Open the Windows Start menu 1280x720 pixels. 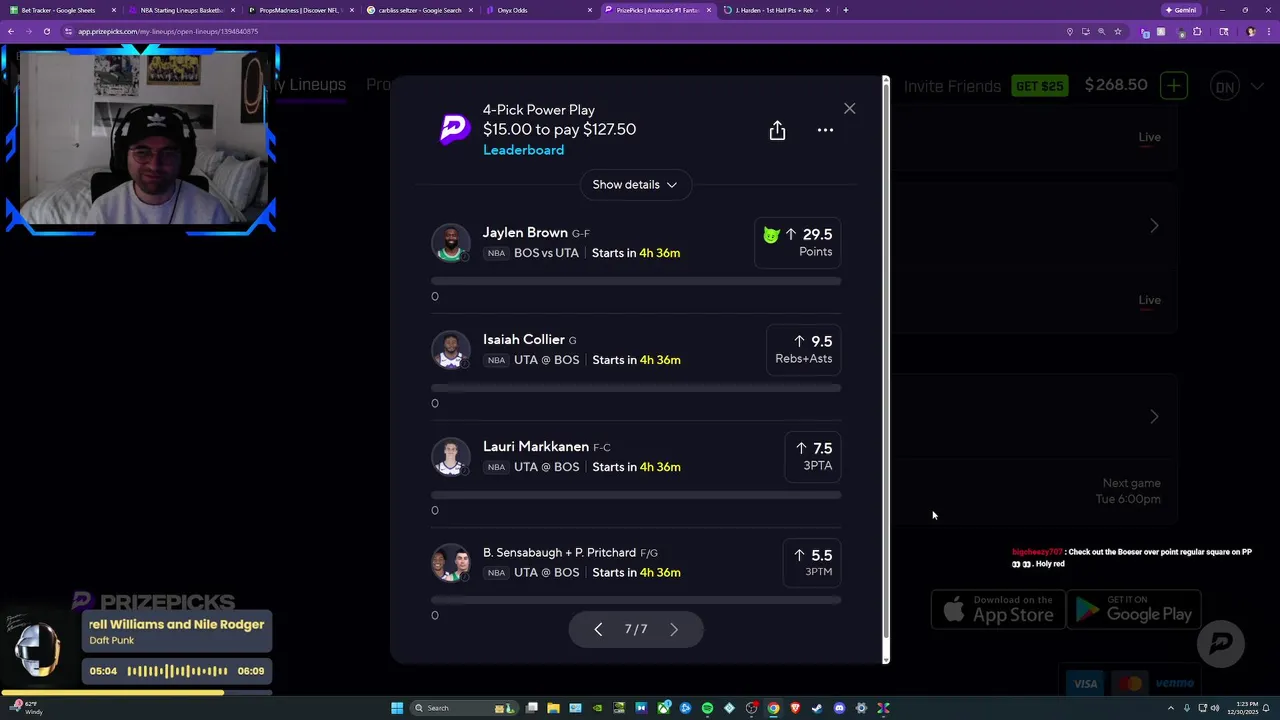(397, 708)
